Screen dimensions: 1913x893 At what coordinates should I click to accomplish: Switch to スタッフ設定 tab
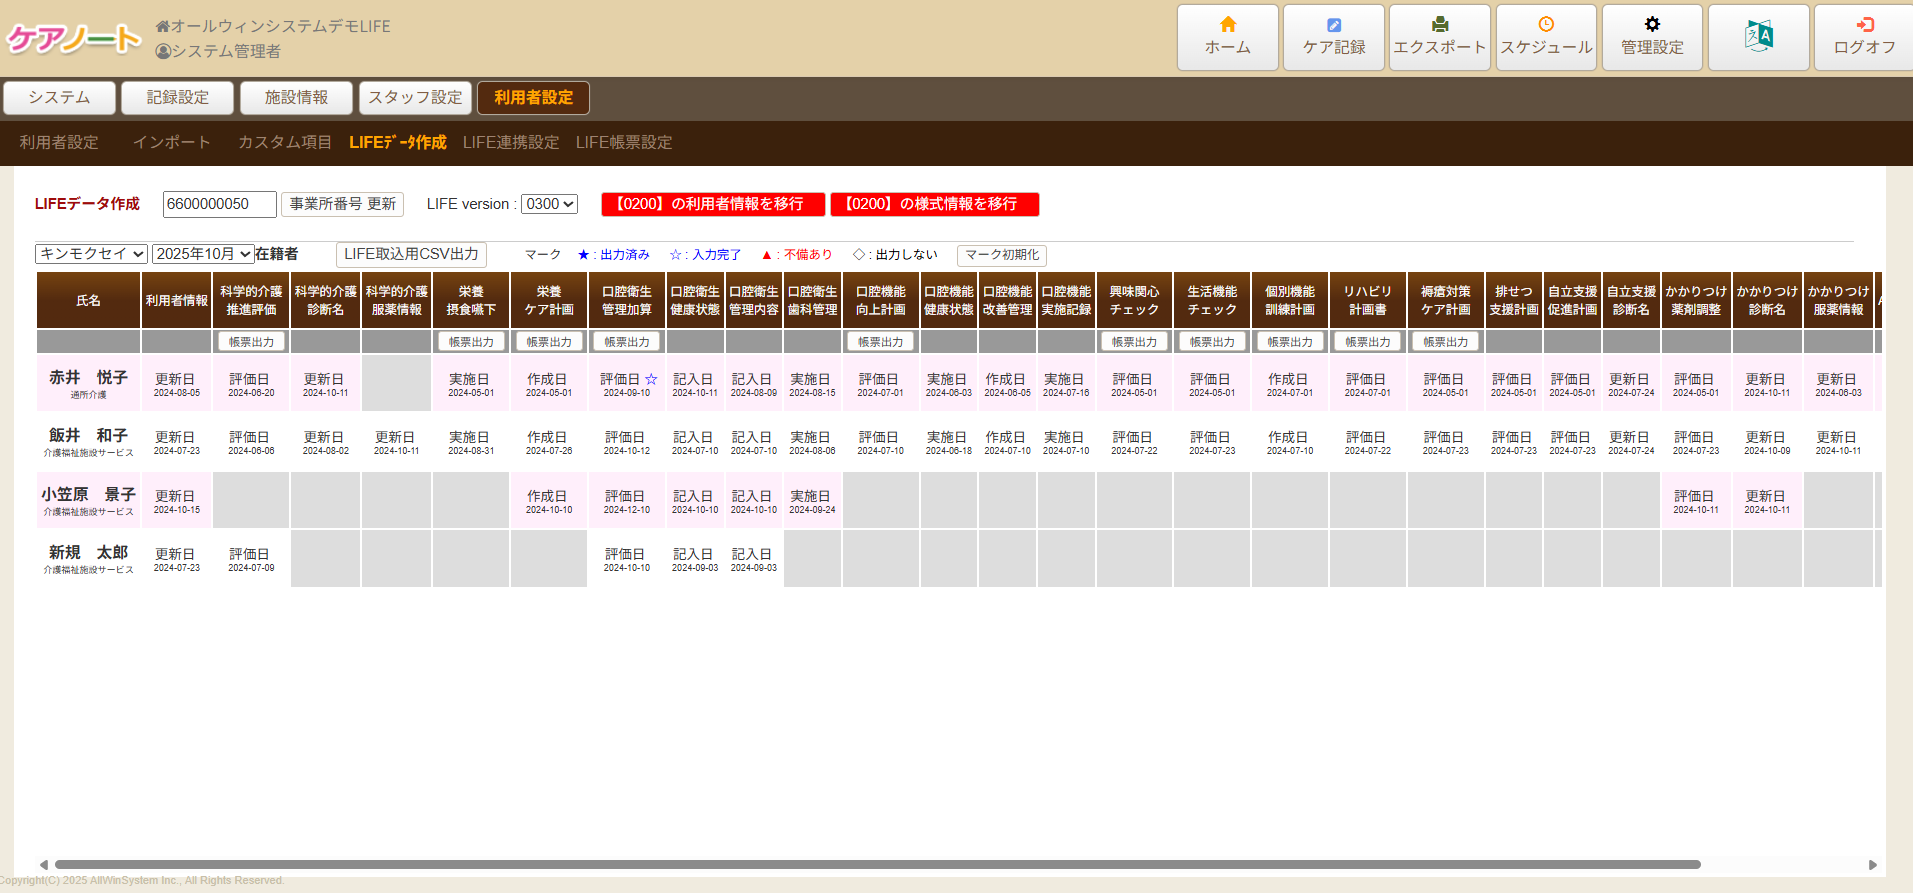[x=415, y=98]
